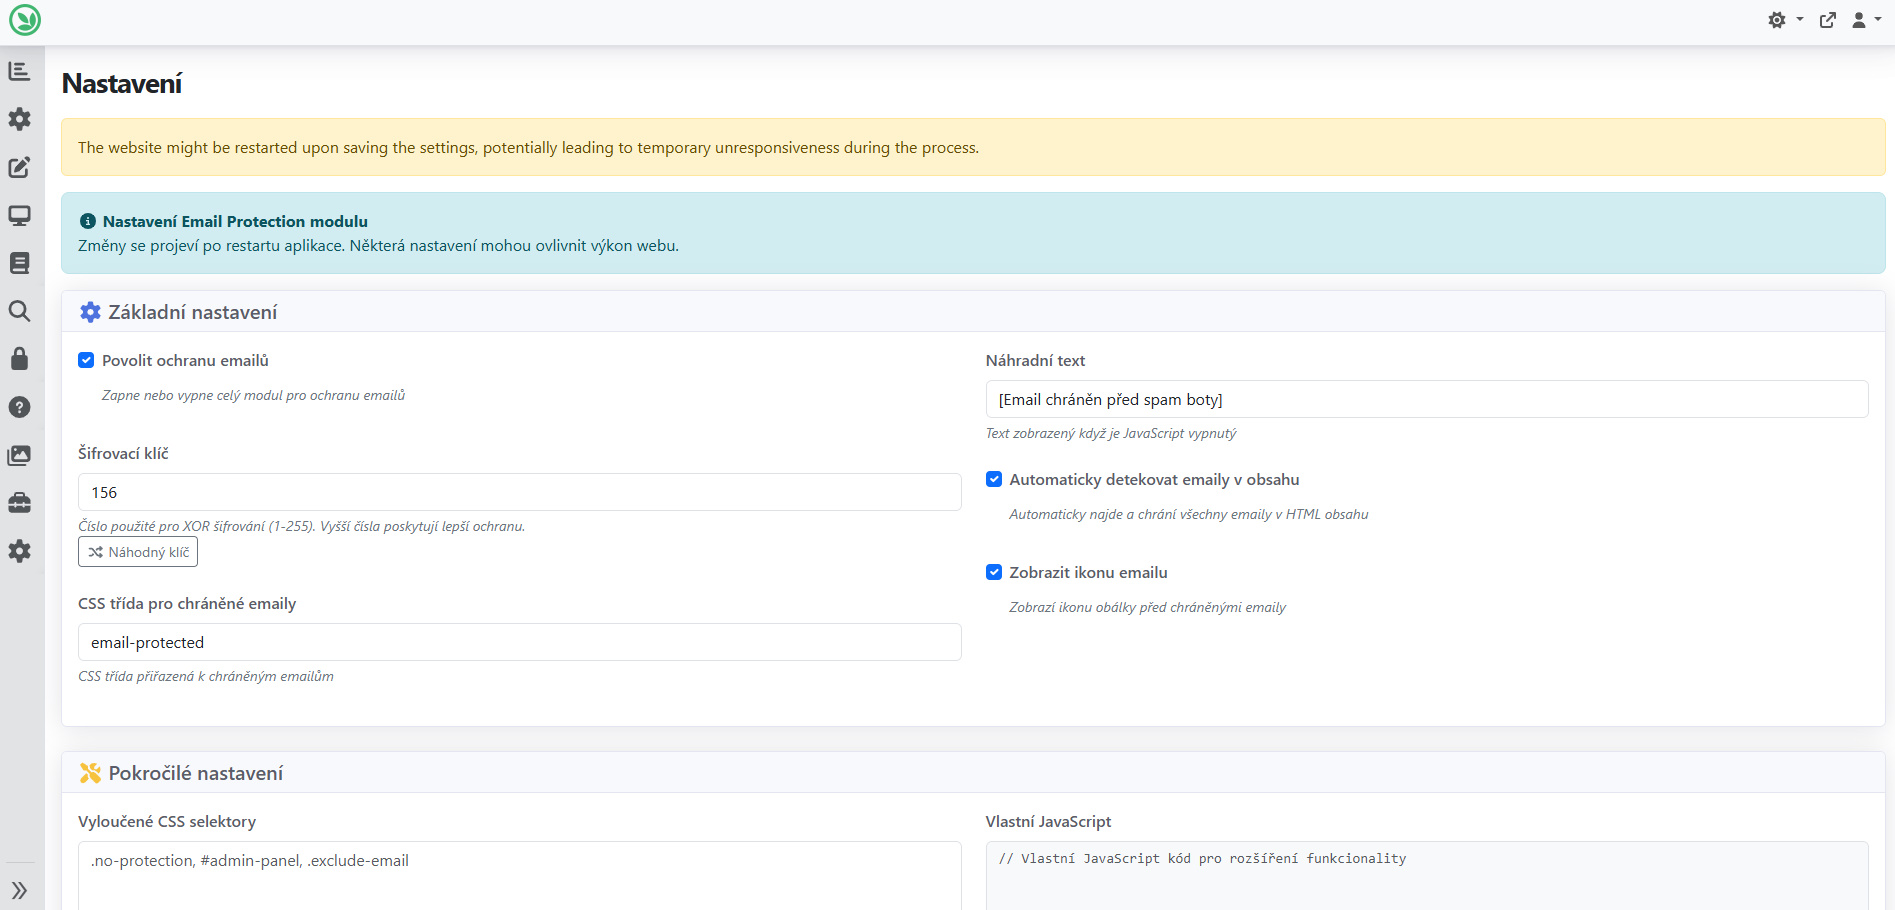Image resolution: width=1895 pixels, height=910 pixels.
Task: Toggle Automaticky detekovat emaily v obsahu checkbox
Action: point(994,479)
